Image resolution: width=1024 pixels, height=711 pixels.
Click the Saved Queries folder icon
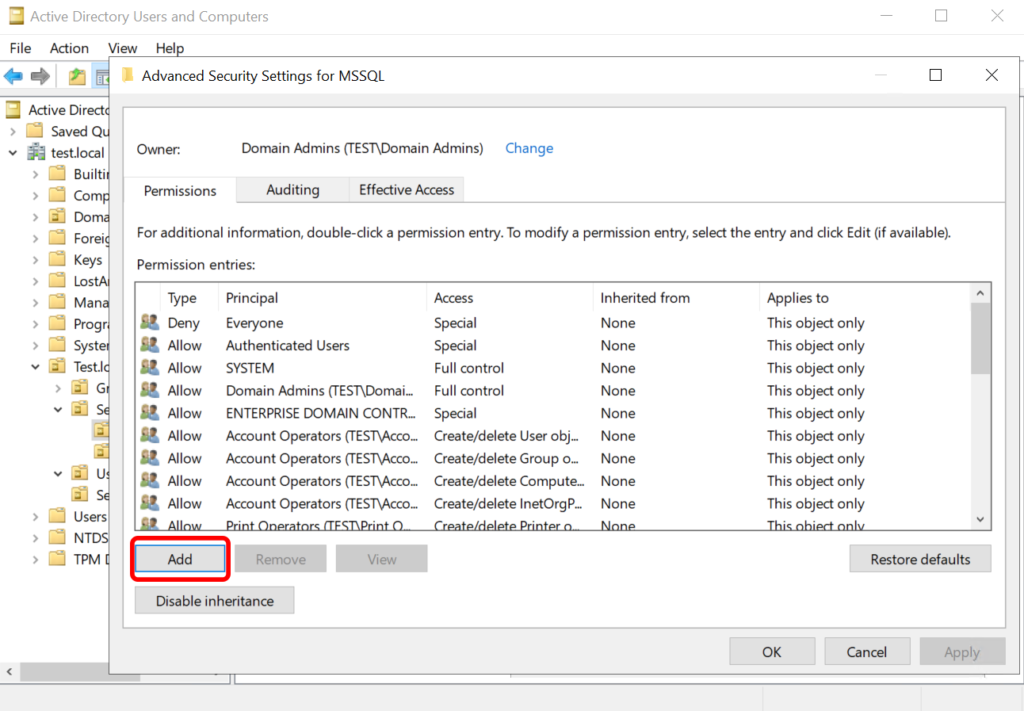point(33,131)
